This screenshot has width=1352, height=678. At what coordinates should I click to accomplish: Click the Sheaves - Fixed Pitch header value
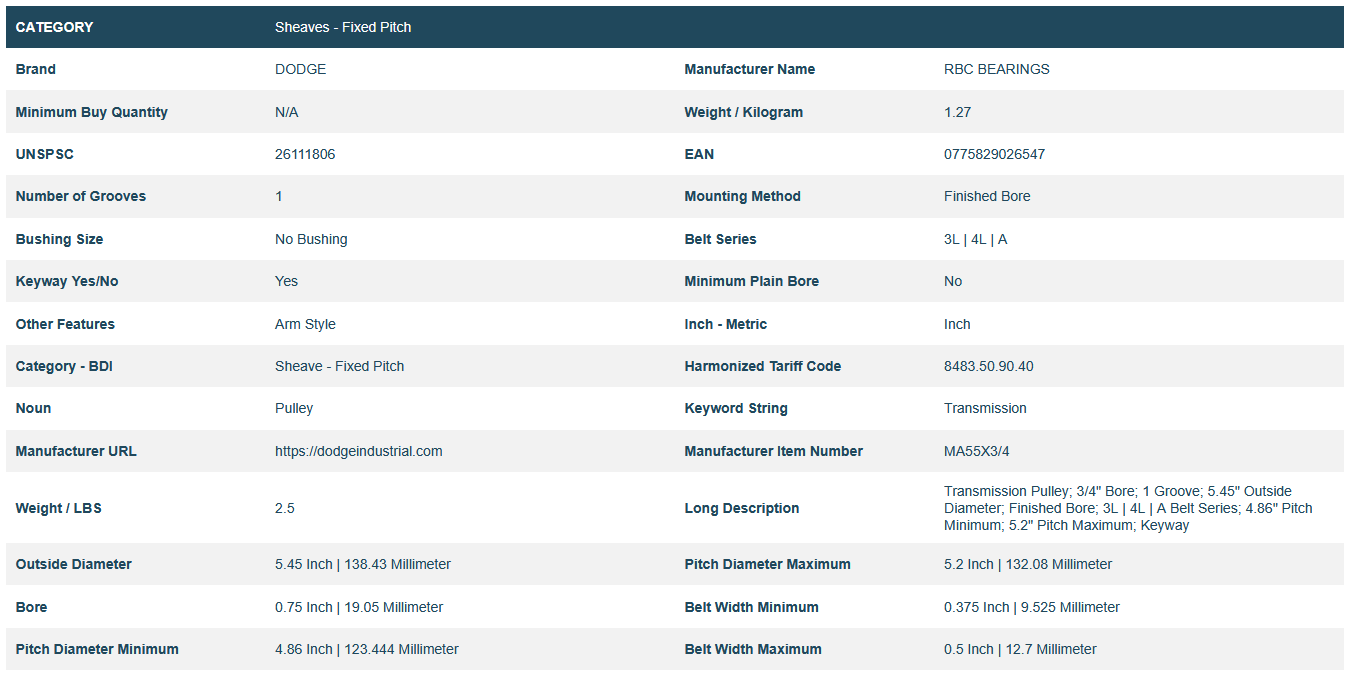point(343,27)
